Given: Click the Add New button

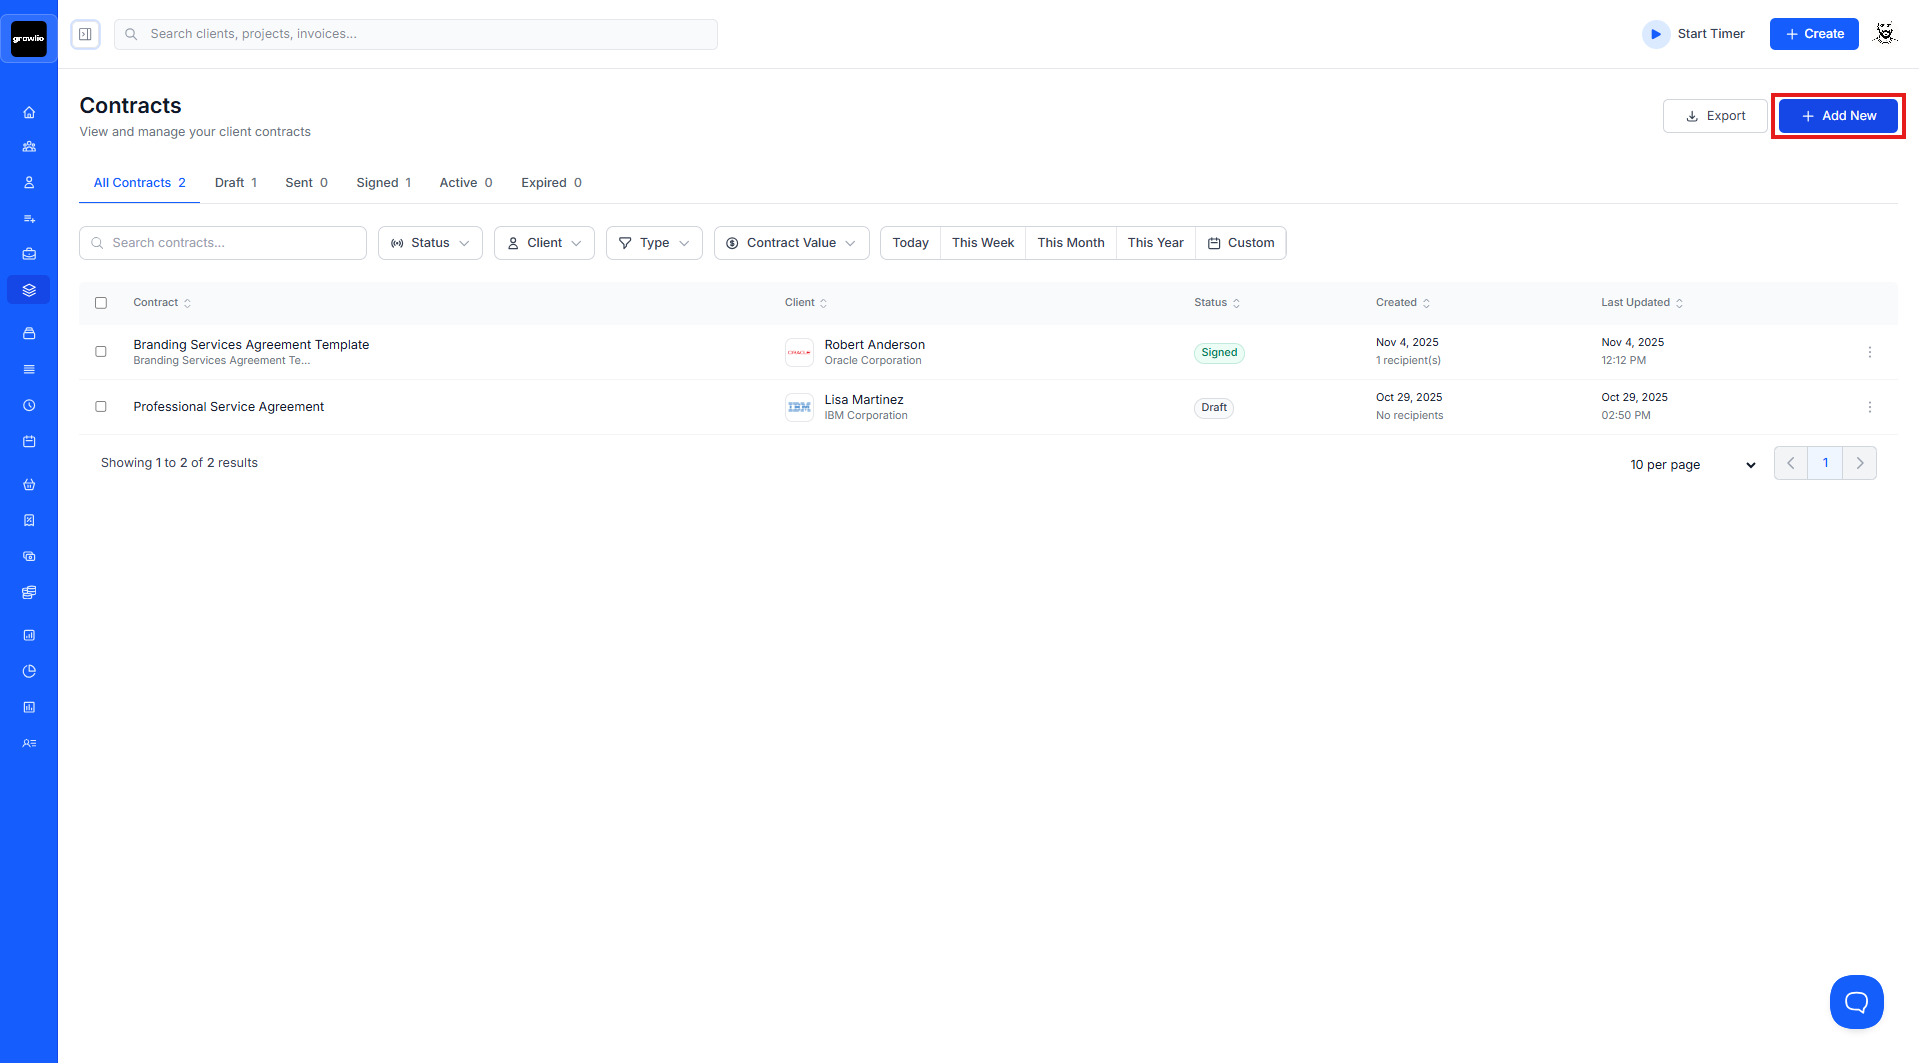Looking at the screenshot, I should point(1838,116).
